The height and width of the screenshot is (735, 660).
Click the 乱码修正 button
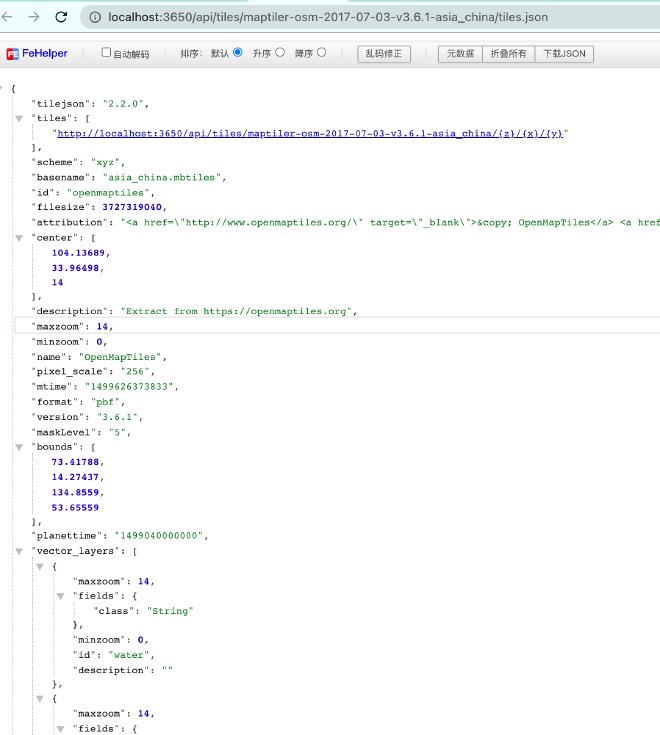point(384,54)
